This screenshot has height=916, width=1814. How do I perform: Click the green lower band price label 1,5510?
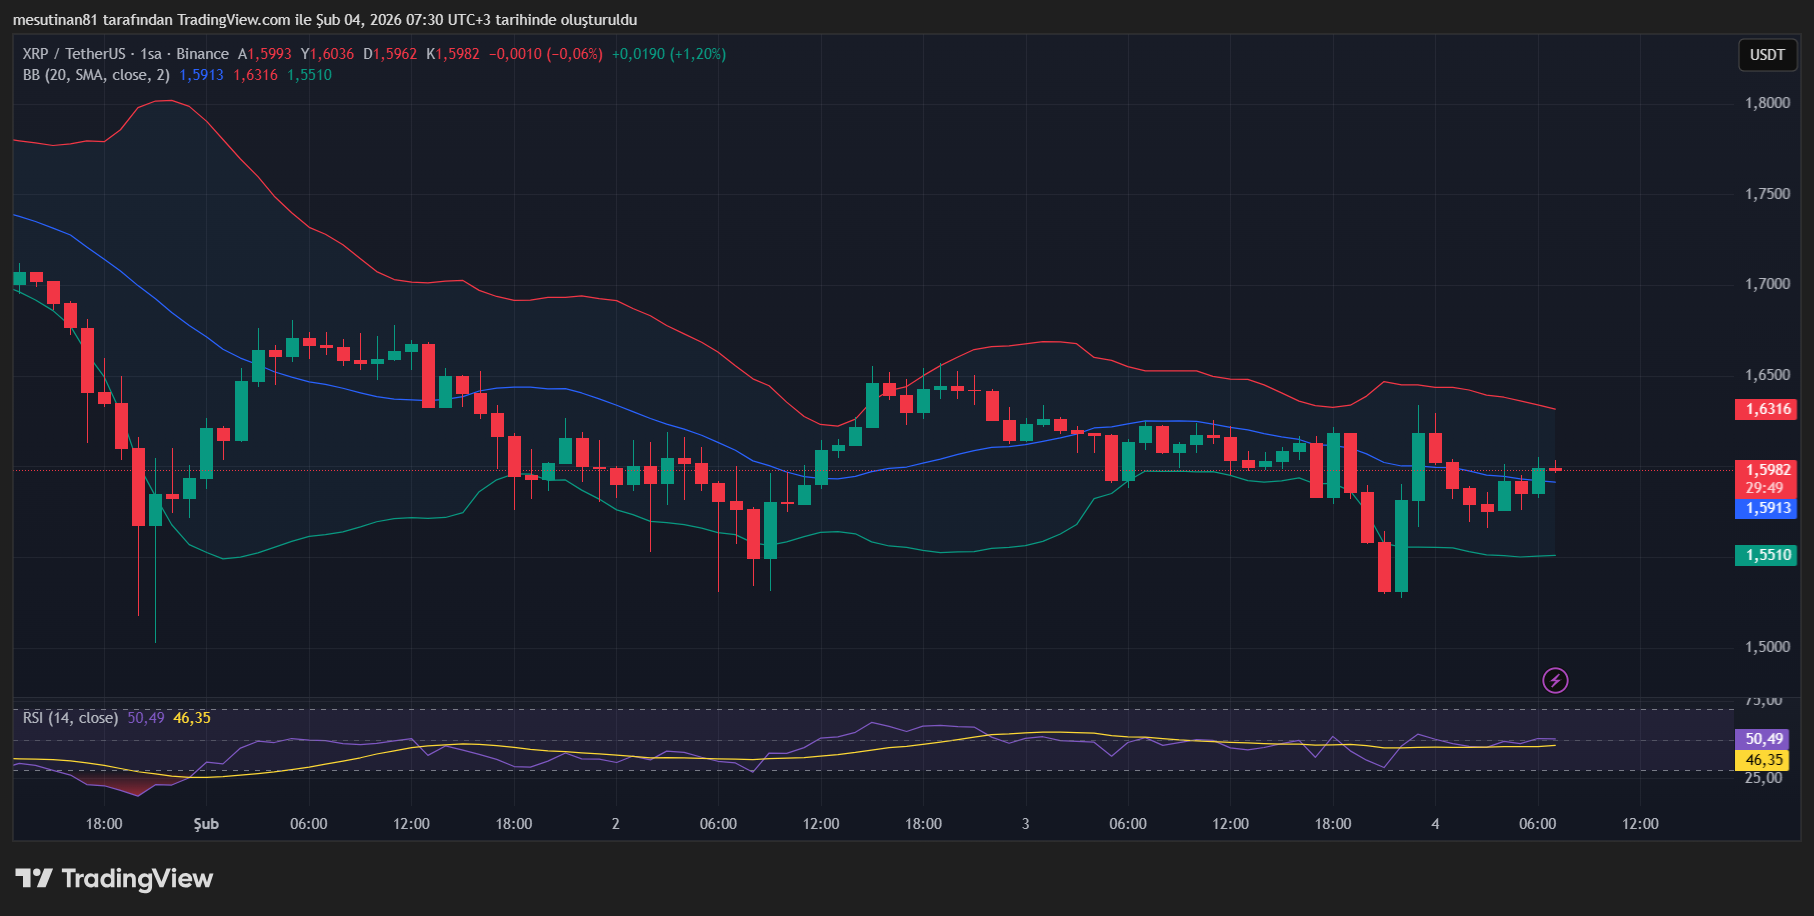1766,555
